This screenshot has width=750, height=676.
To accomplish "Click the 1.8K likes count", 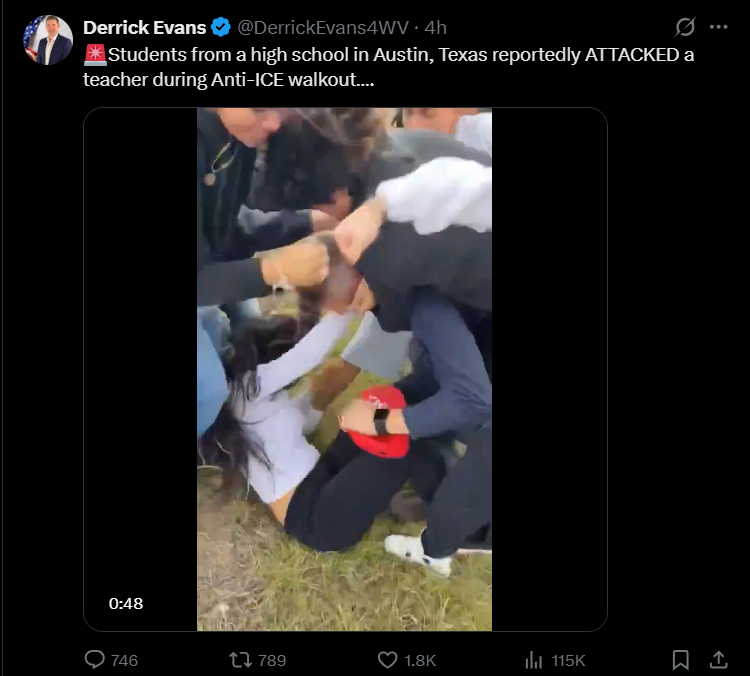I will coord(420,661).
